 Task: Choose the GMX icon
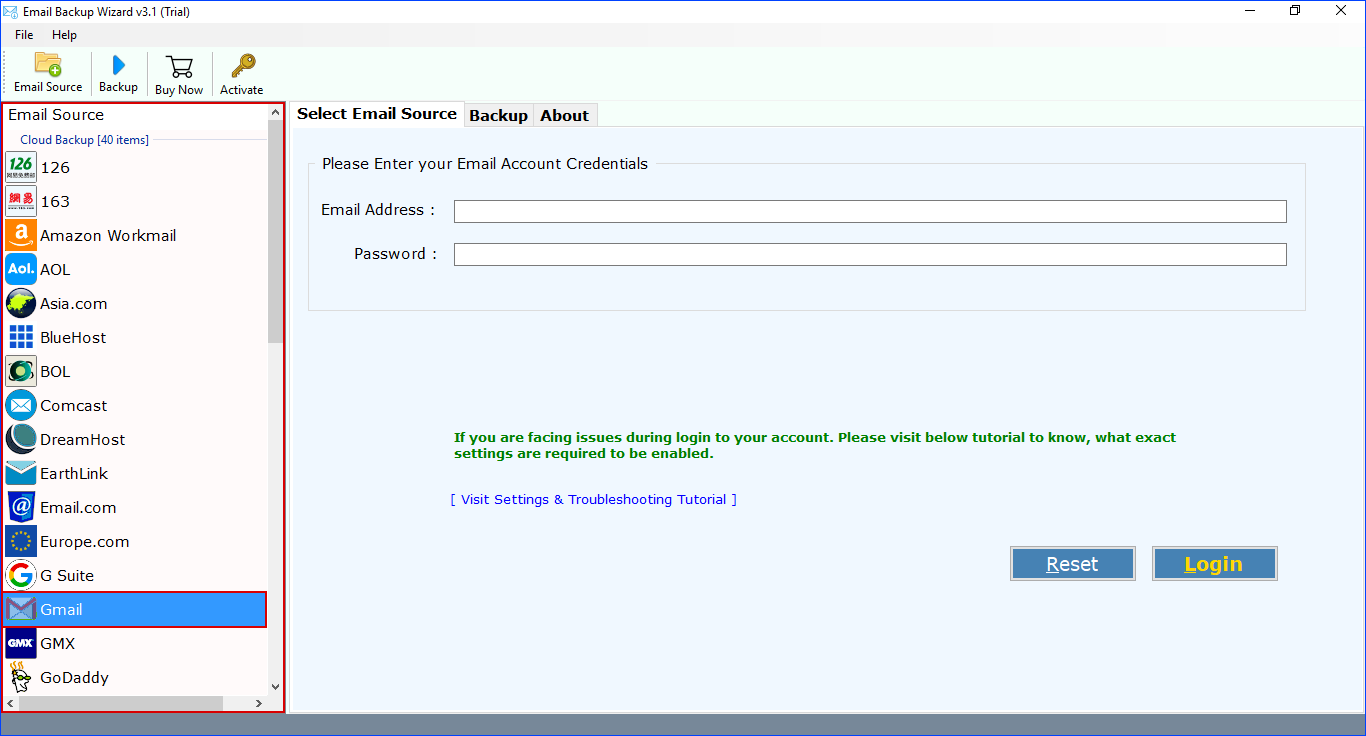click(x=21, y=643)
